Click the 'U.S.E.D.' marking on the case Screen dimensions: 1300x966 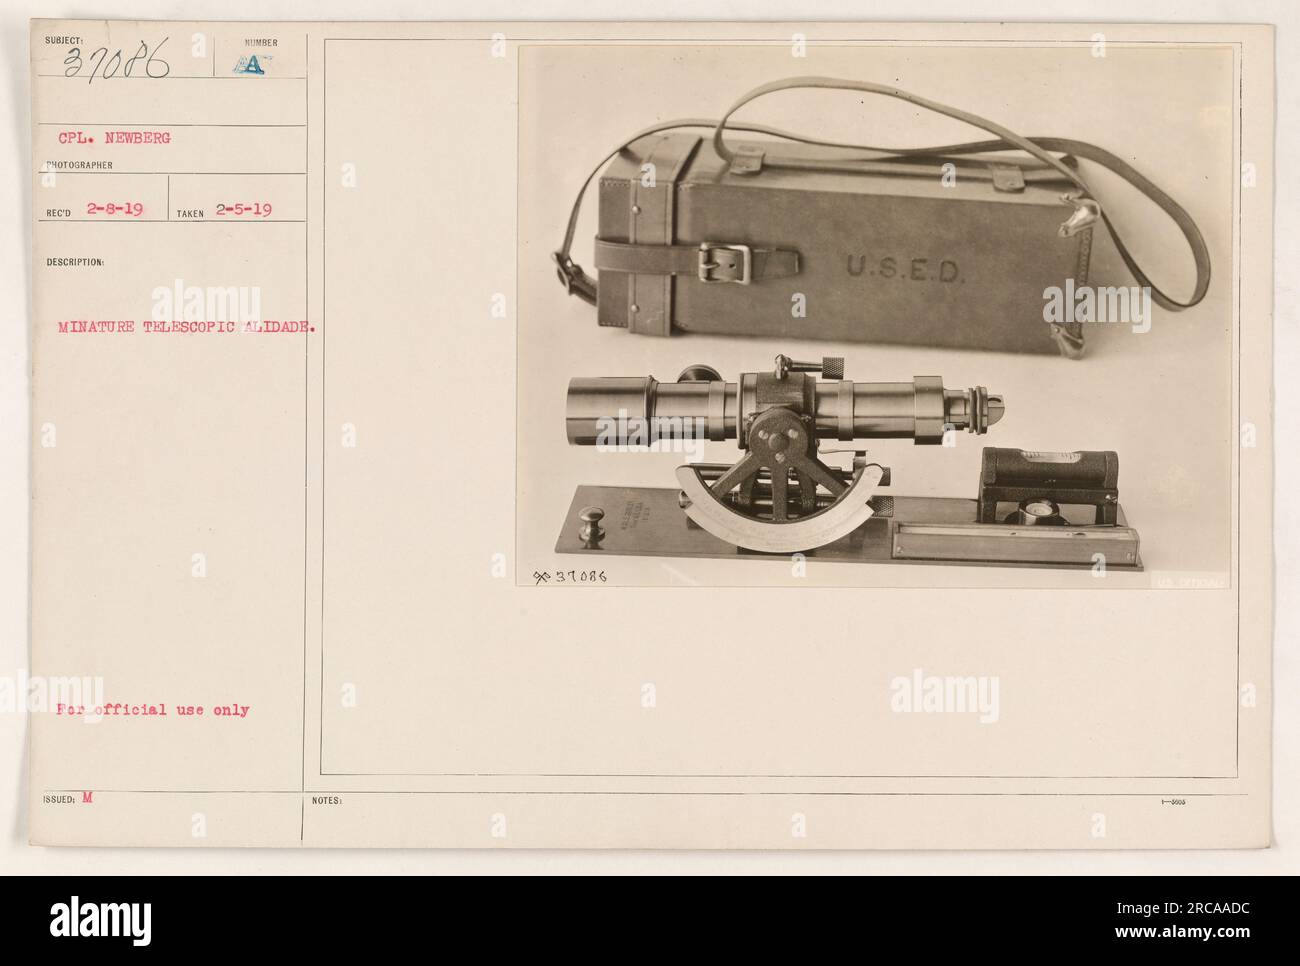click(906, 268)
